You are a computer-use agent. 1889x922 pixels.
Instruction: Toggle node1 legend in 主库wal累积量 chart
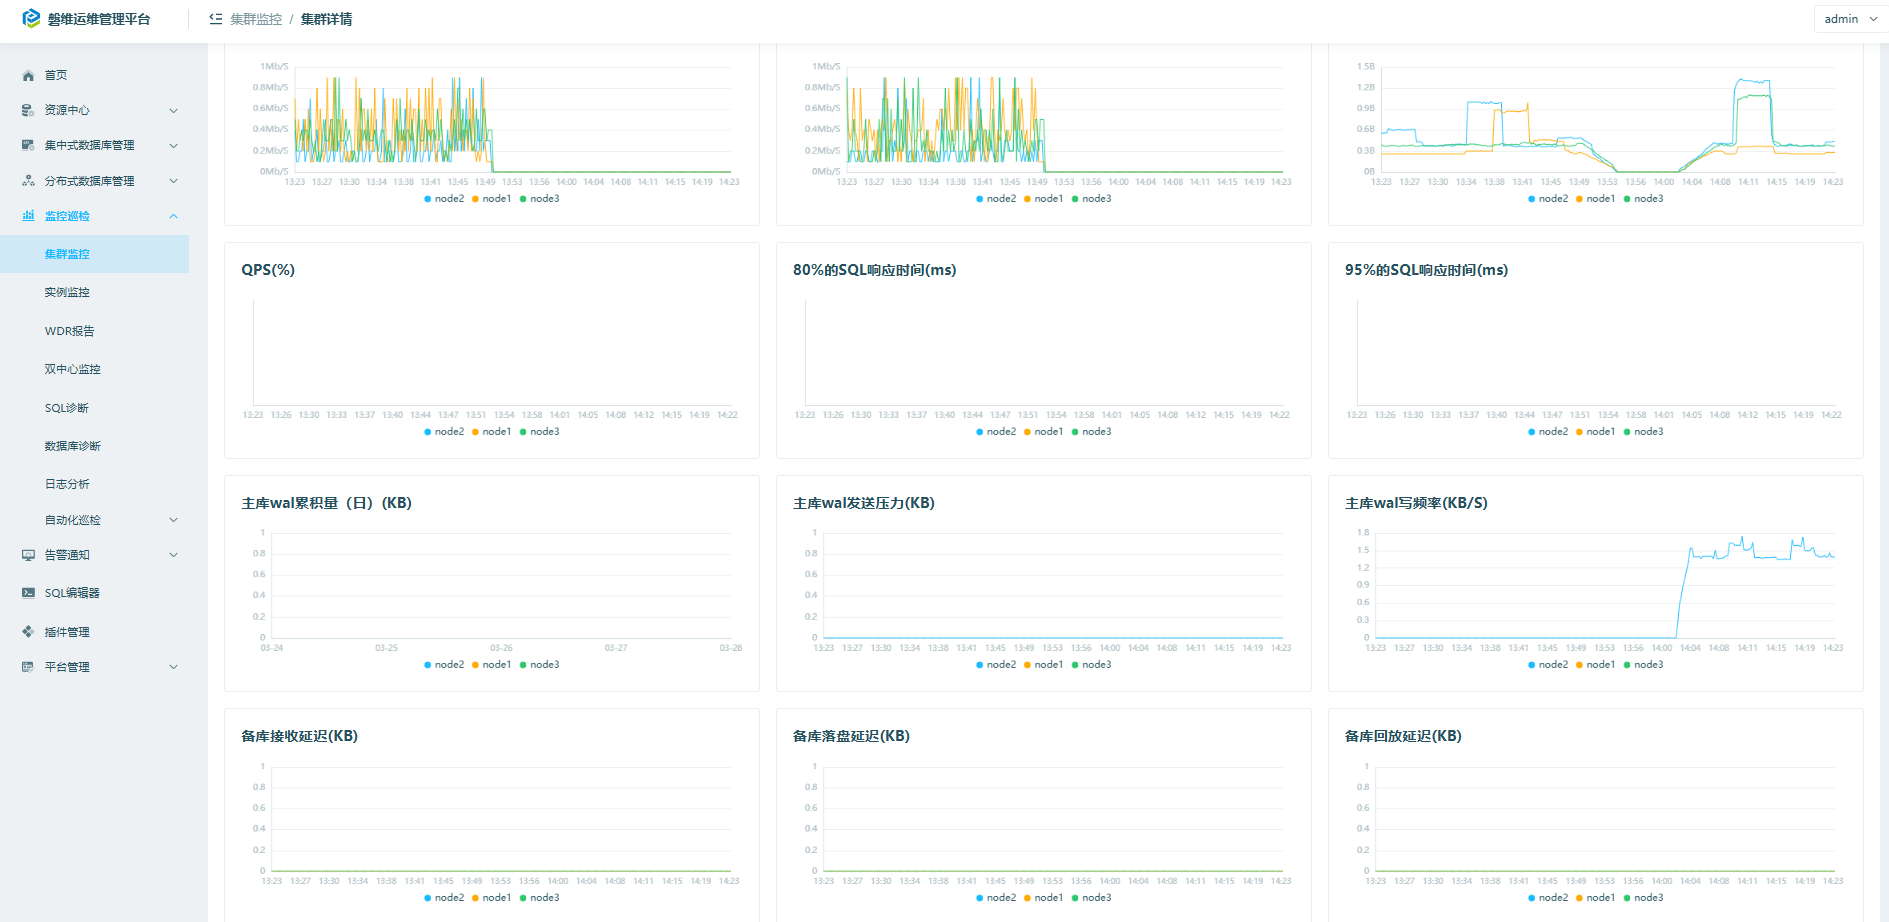[x=492, y=665]
